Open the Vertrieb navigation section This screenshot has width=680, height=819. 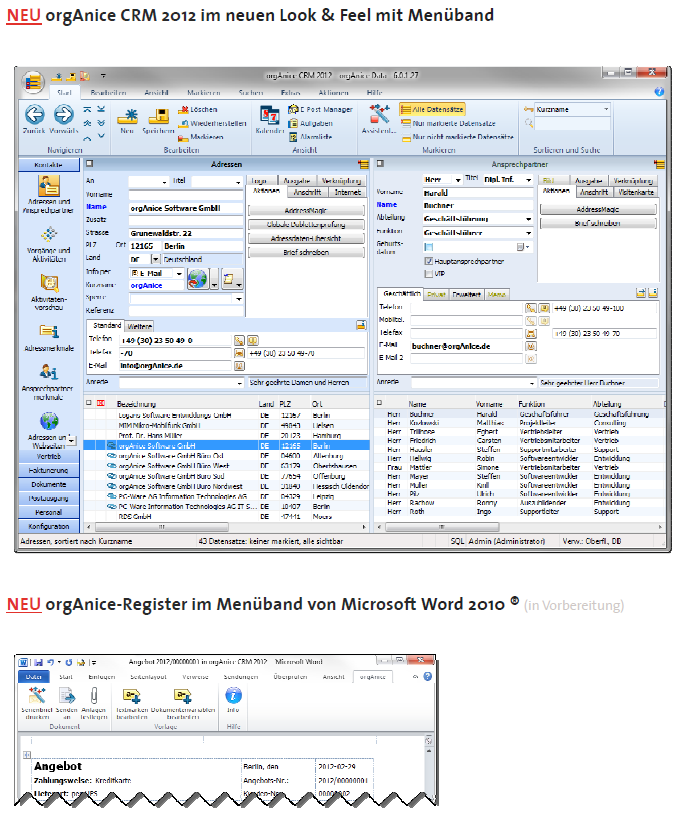(49, 456)
